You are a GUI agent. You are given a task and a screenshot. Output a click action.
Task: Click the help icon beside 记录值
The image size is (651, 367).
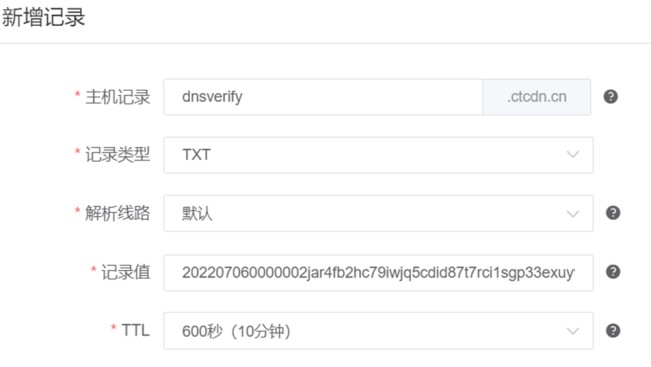tap(613, 272)
